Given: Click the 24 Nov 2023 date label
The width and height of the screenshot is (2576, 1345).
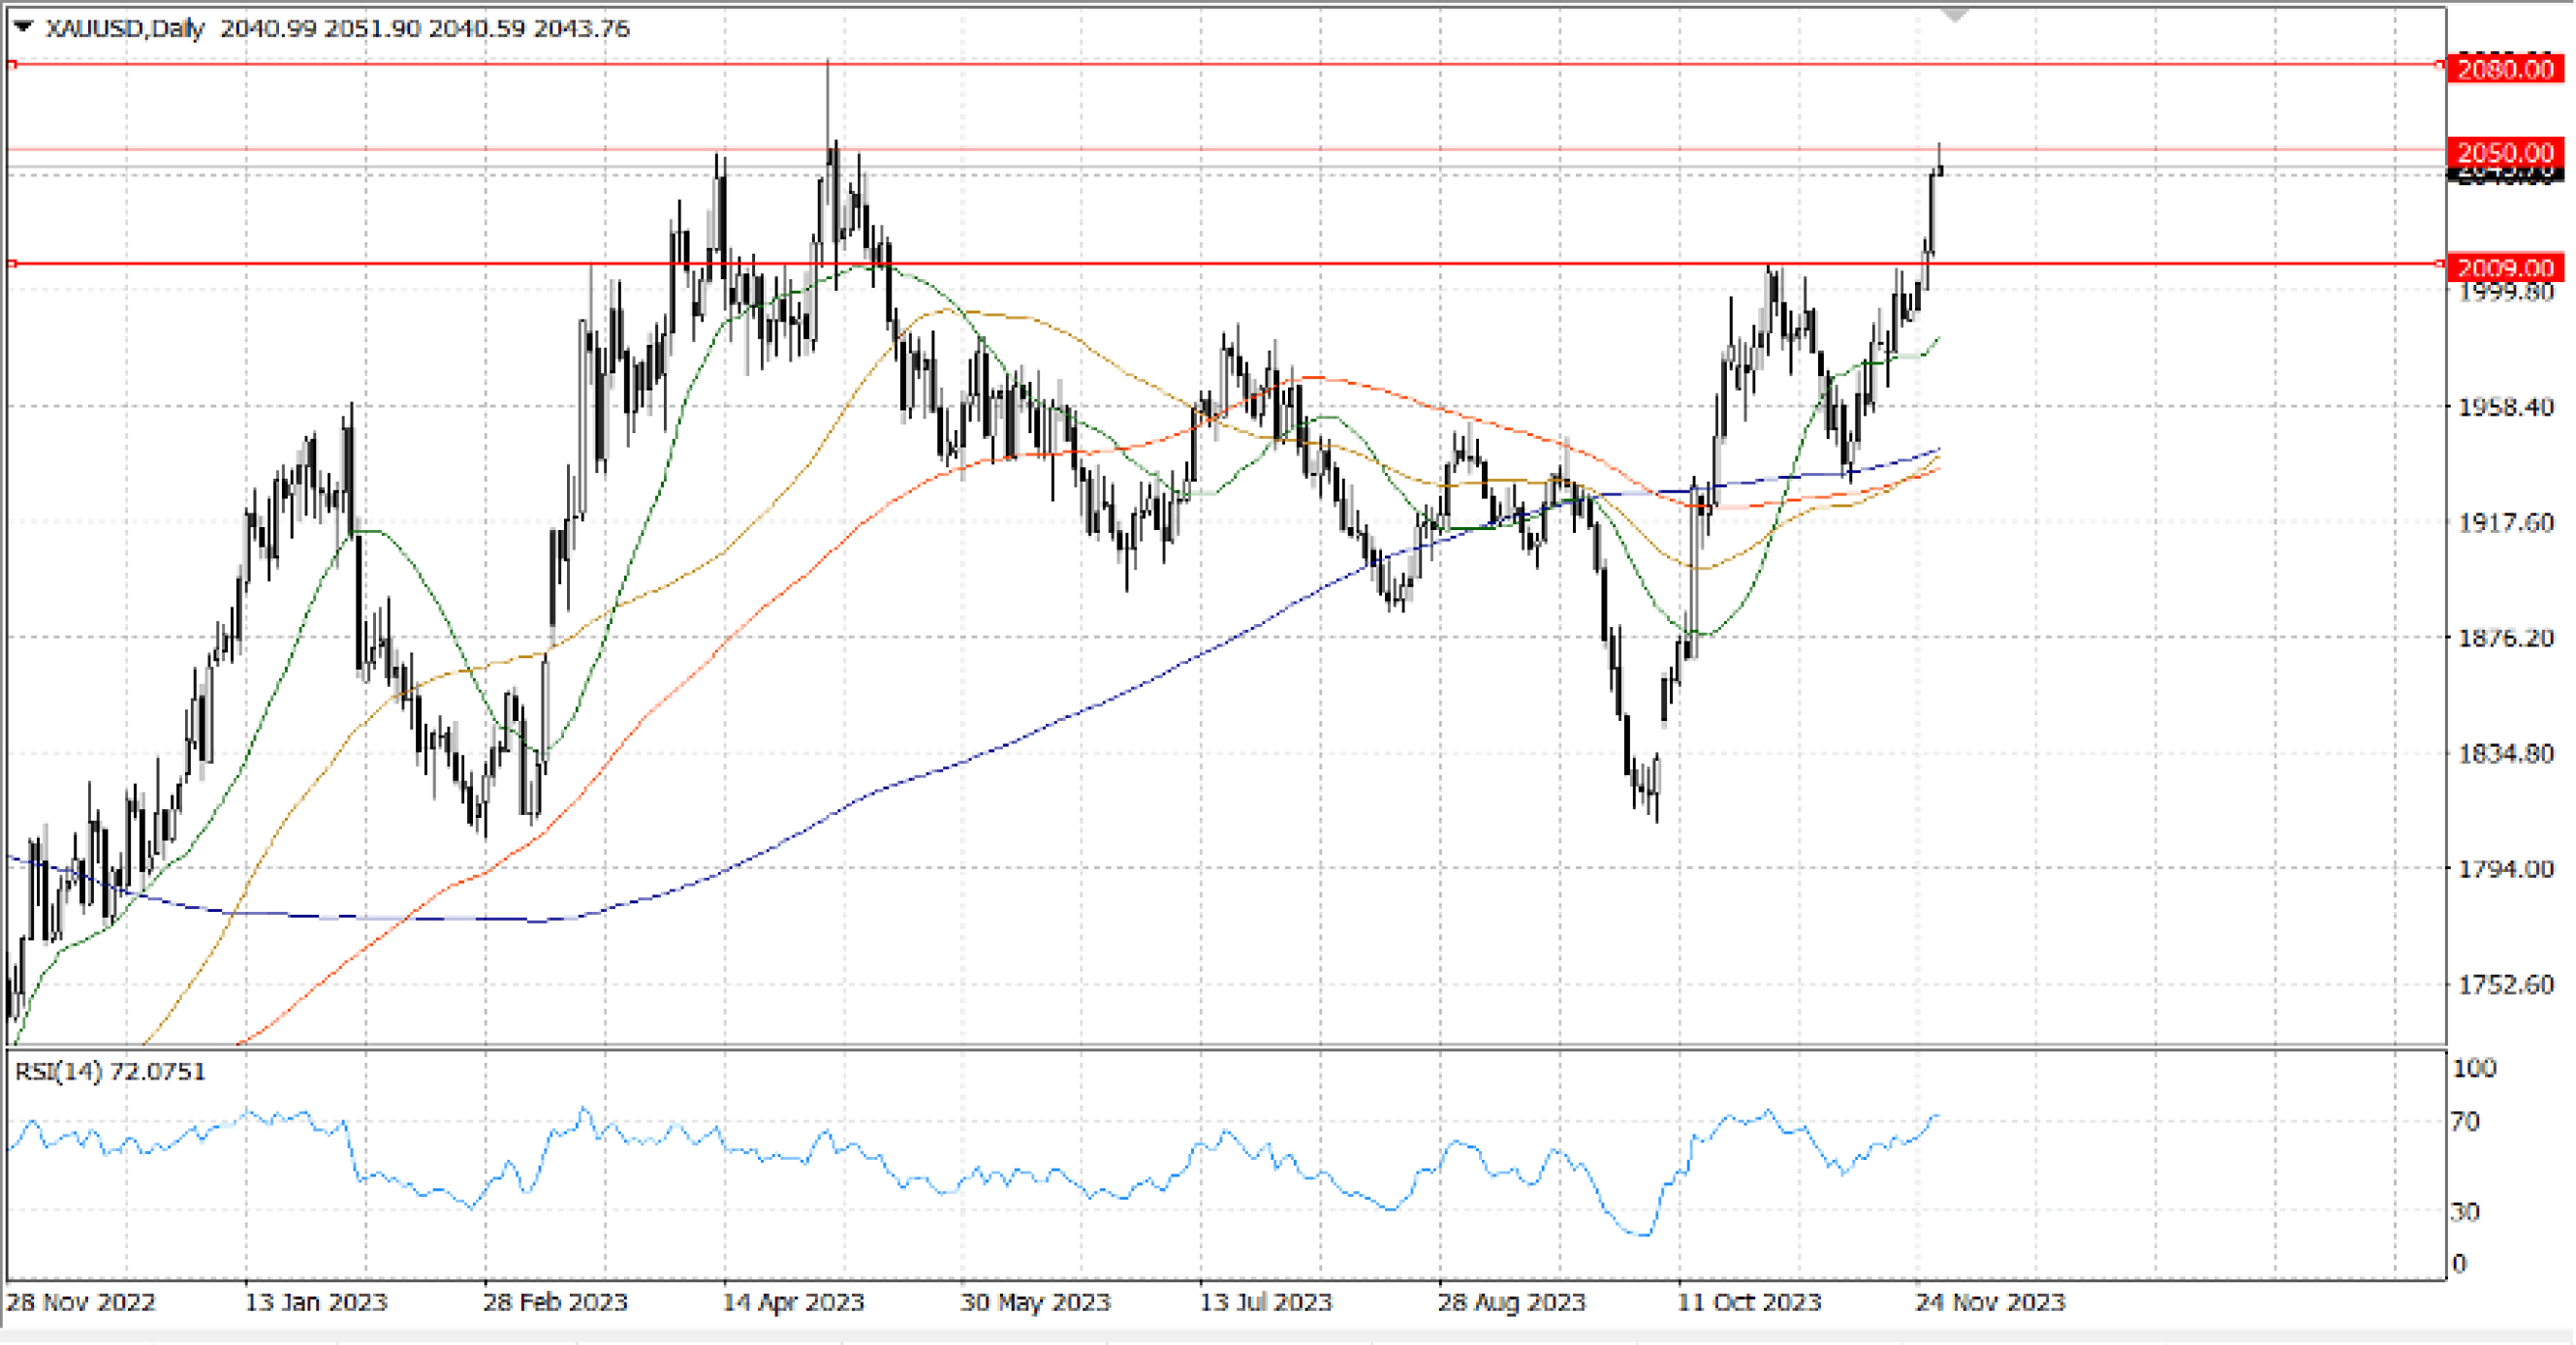Looking at the screenshot, I should [1989, 1302].
